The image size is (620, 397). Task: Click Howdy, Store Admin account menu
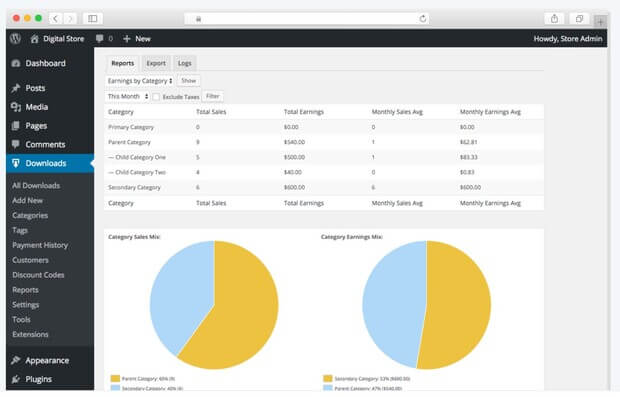click(x=568, y=39)
